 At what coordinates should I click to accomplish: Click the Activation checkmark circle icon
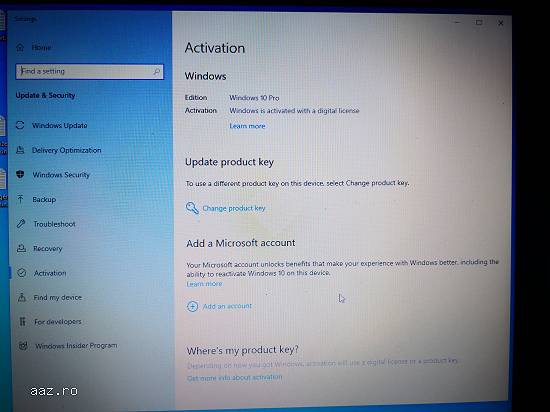(22, 272)
